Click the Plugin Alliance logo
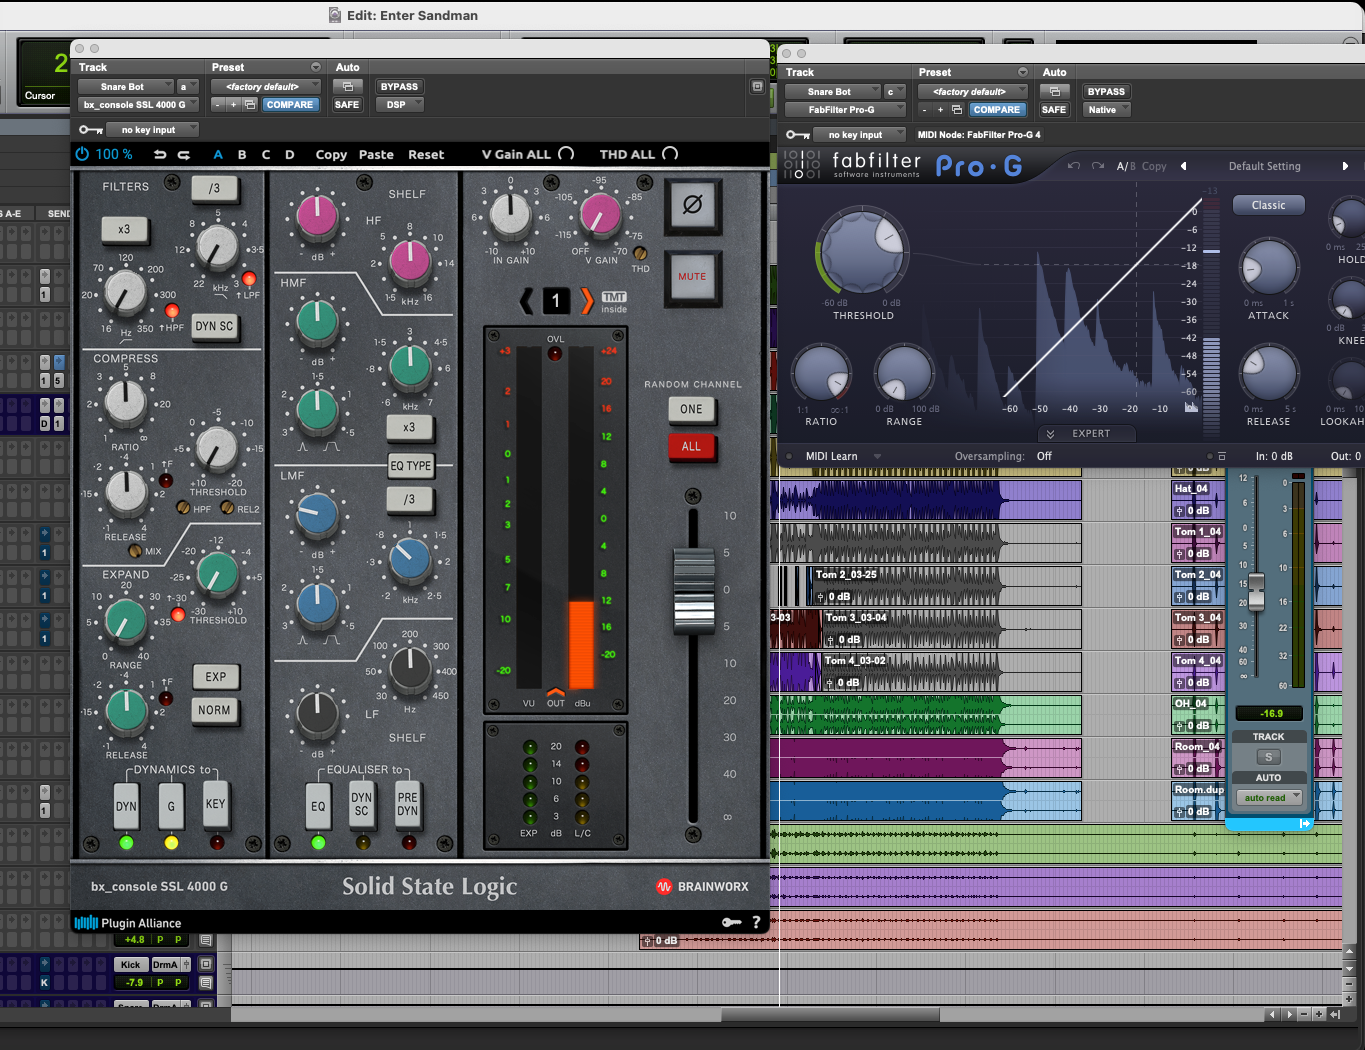 click(x=127, y=923)
